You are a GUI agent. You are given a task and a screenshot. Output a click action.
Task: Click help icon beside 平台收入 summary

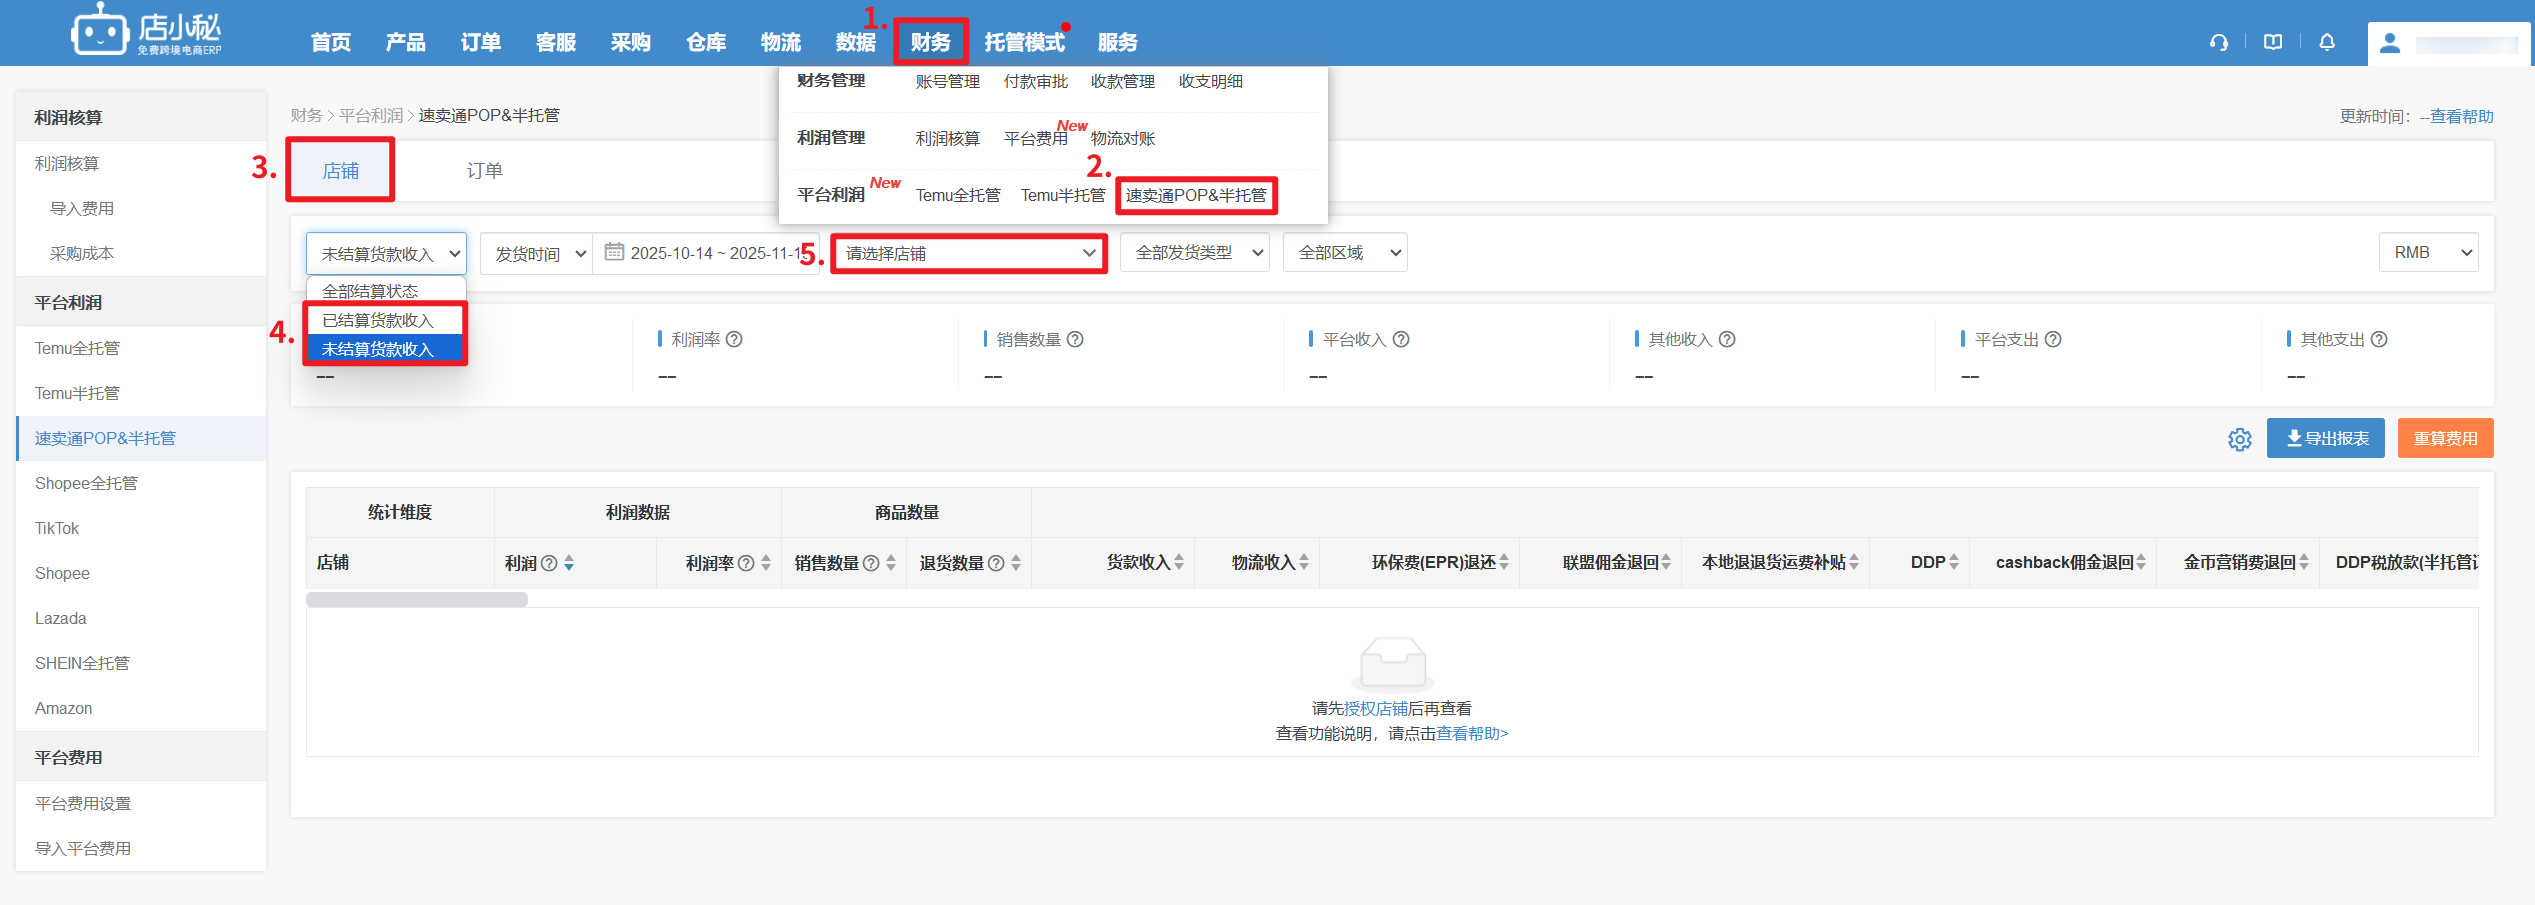pyautogui.click(x=1401, y=340)
